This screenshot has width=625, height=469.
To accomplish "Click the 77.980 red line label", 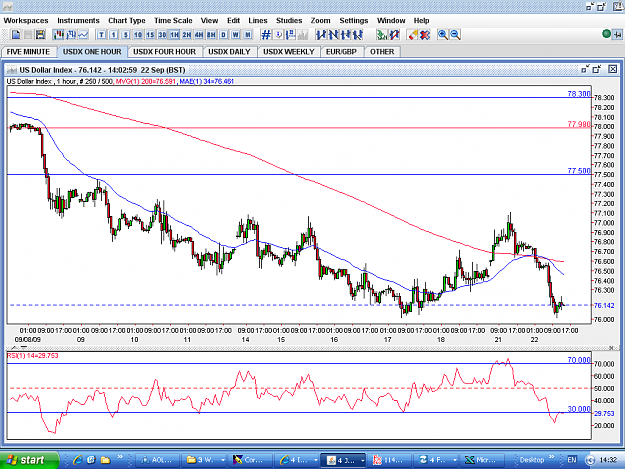I will [579, 124].
